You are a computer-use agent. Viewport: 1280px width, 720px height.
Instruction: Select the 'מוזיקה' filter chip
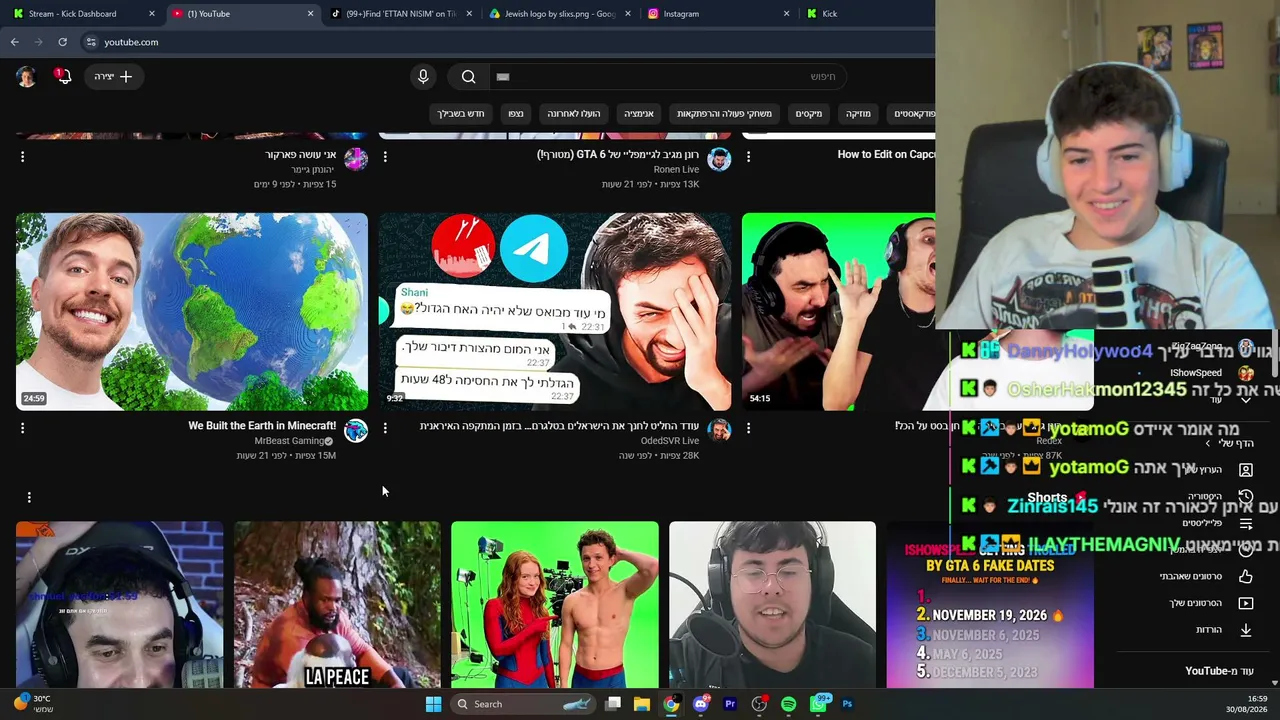(859, 114)
